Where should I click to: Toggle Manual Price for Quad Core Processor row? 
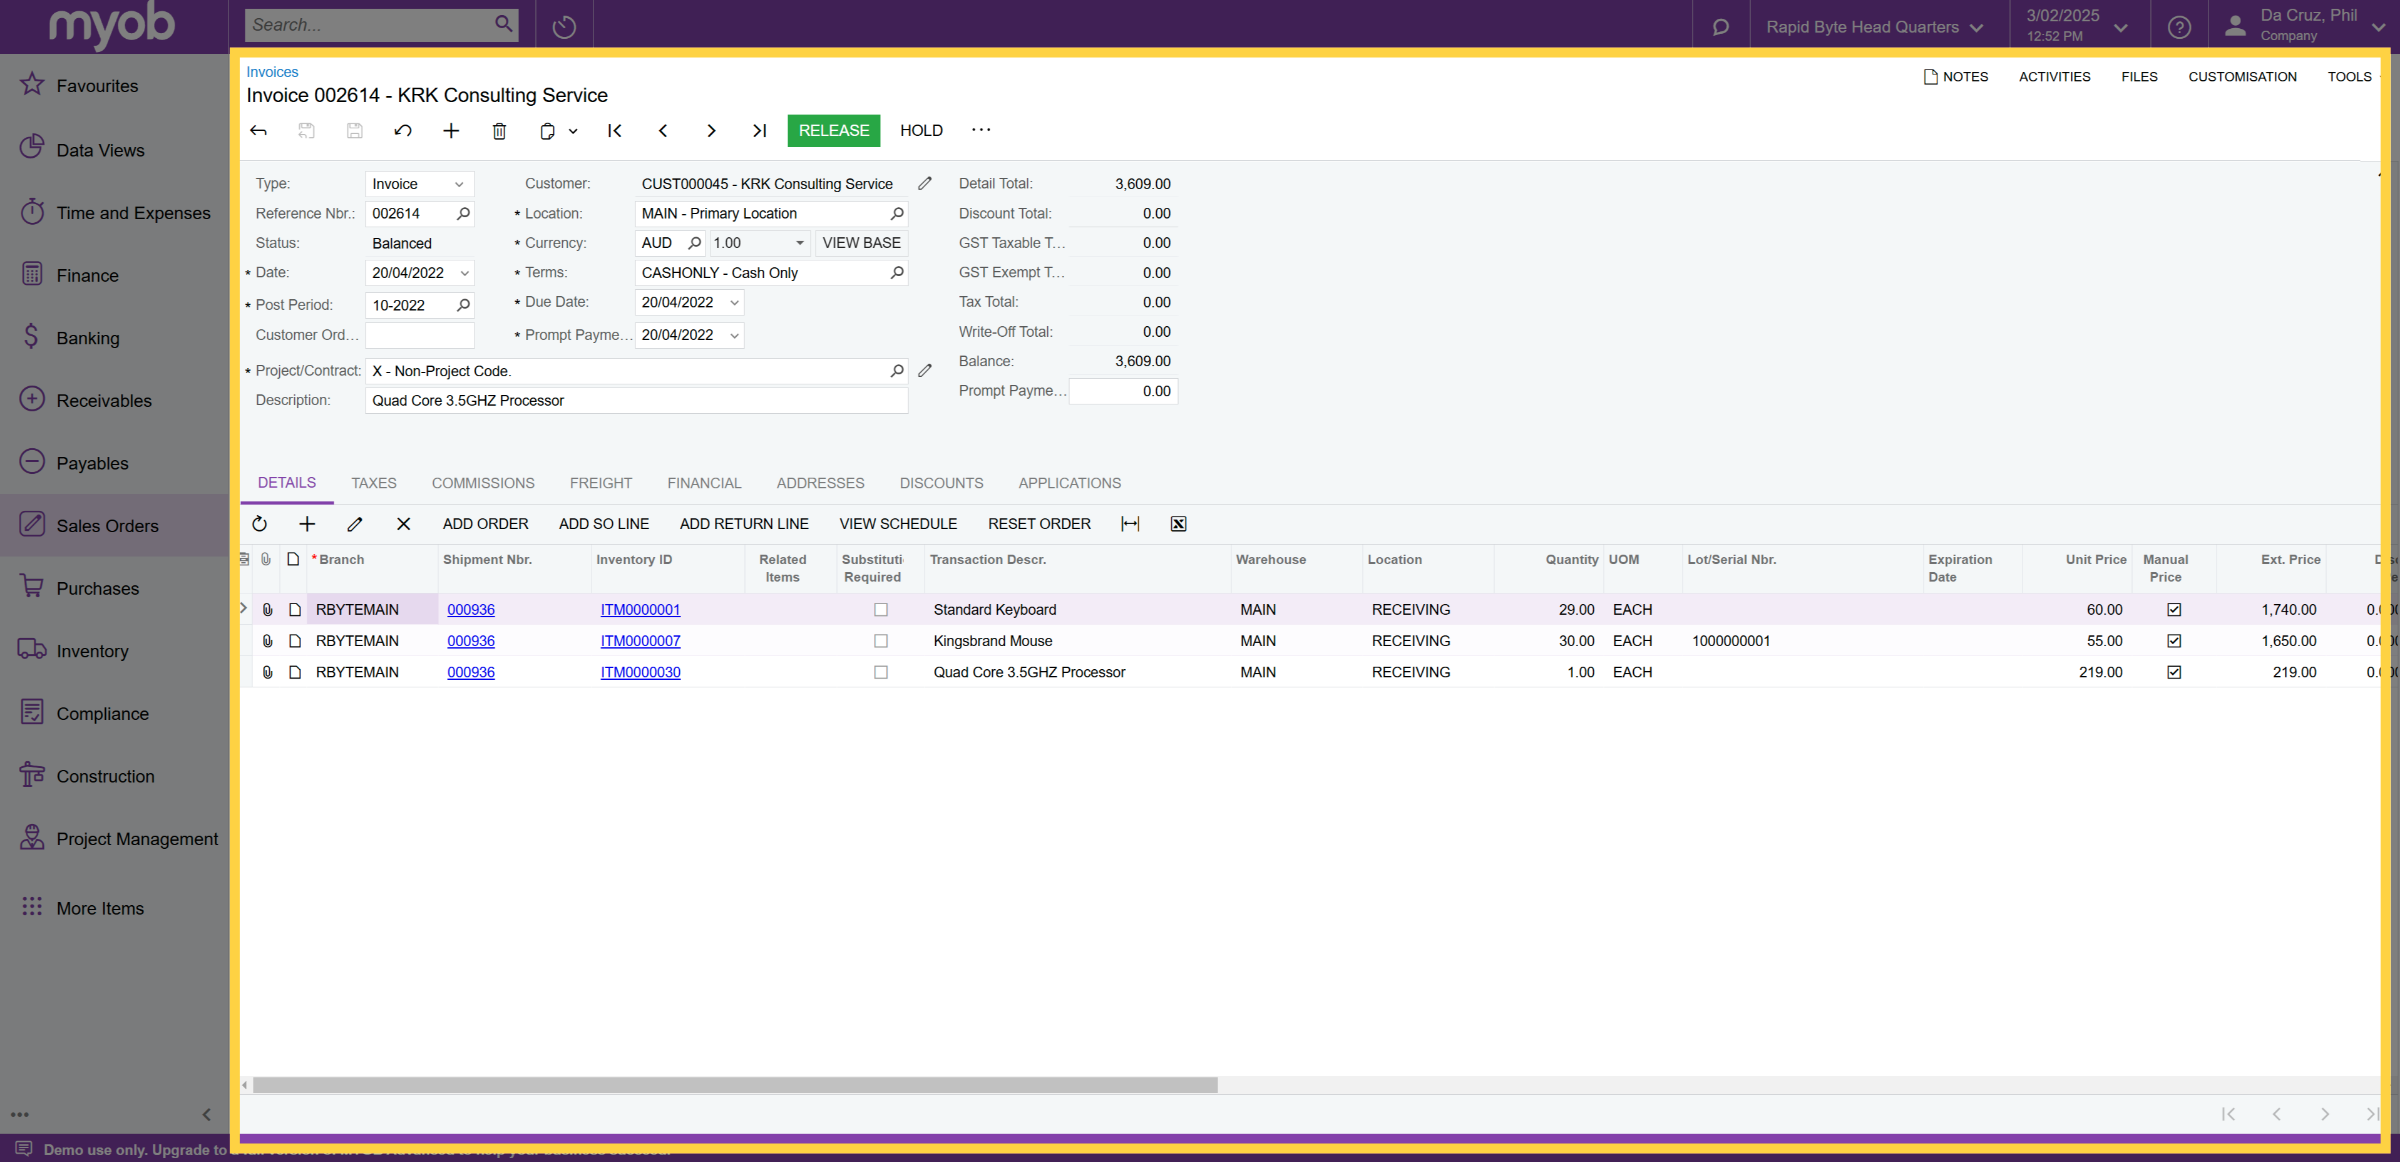[x=2174, y=673]
